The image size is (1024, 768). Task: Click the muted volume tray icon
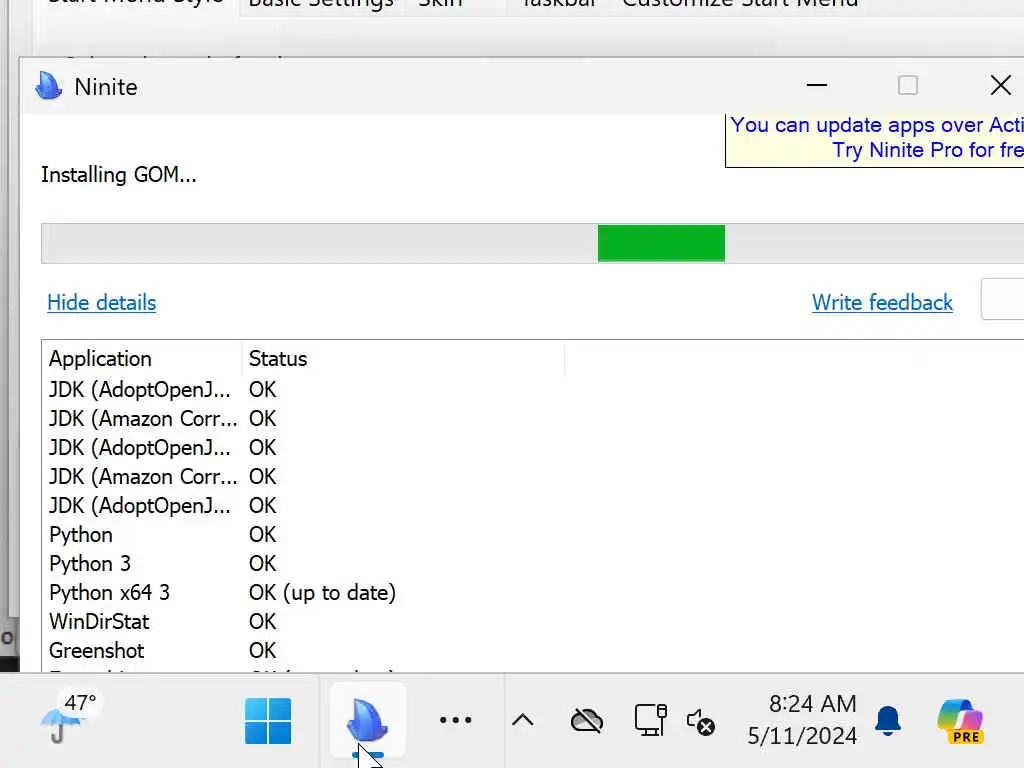tap(701, 722)
